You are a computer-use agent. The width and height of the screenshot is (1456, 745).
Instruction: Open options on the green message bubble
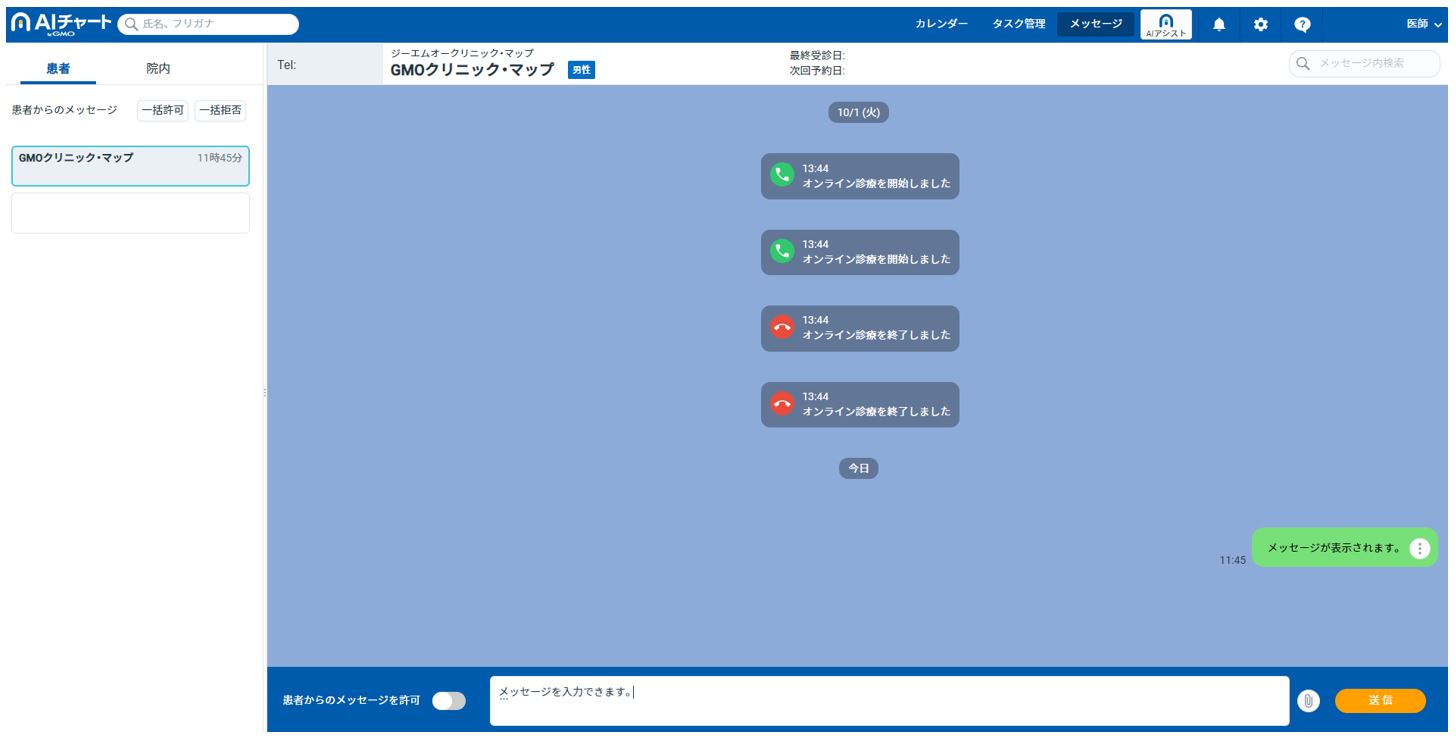tap(1419, 547)
